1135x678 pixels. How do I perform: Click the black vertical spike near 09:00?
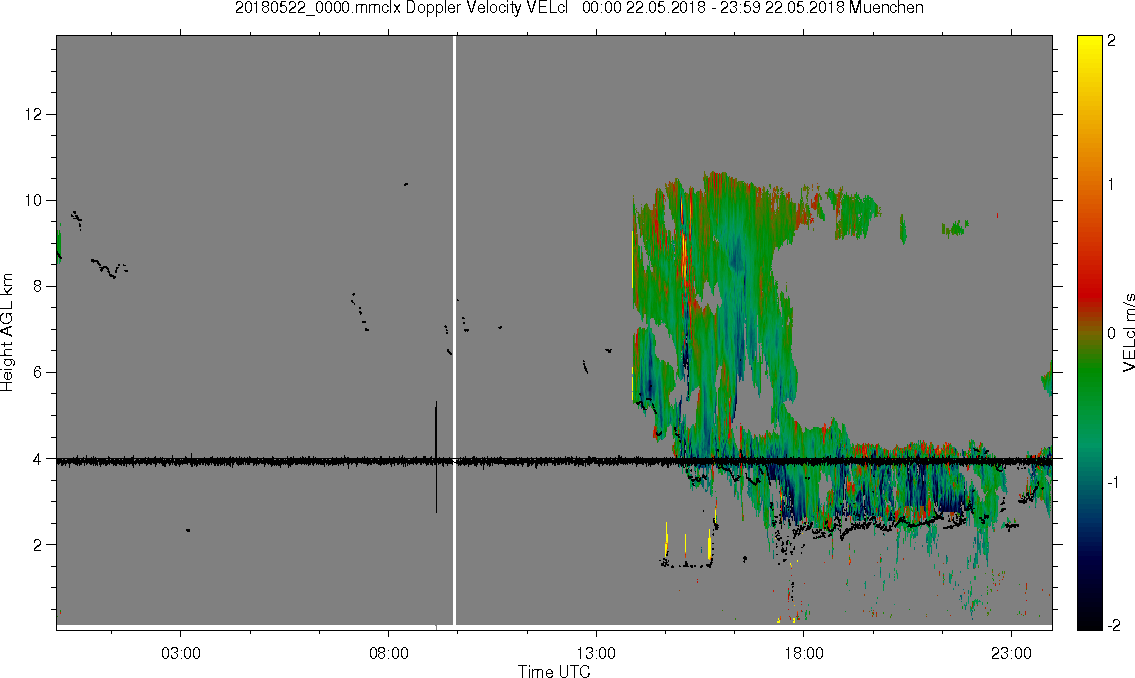coord(436,457)
